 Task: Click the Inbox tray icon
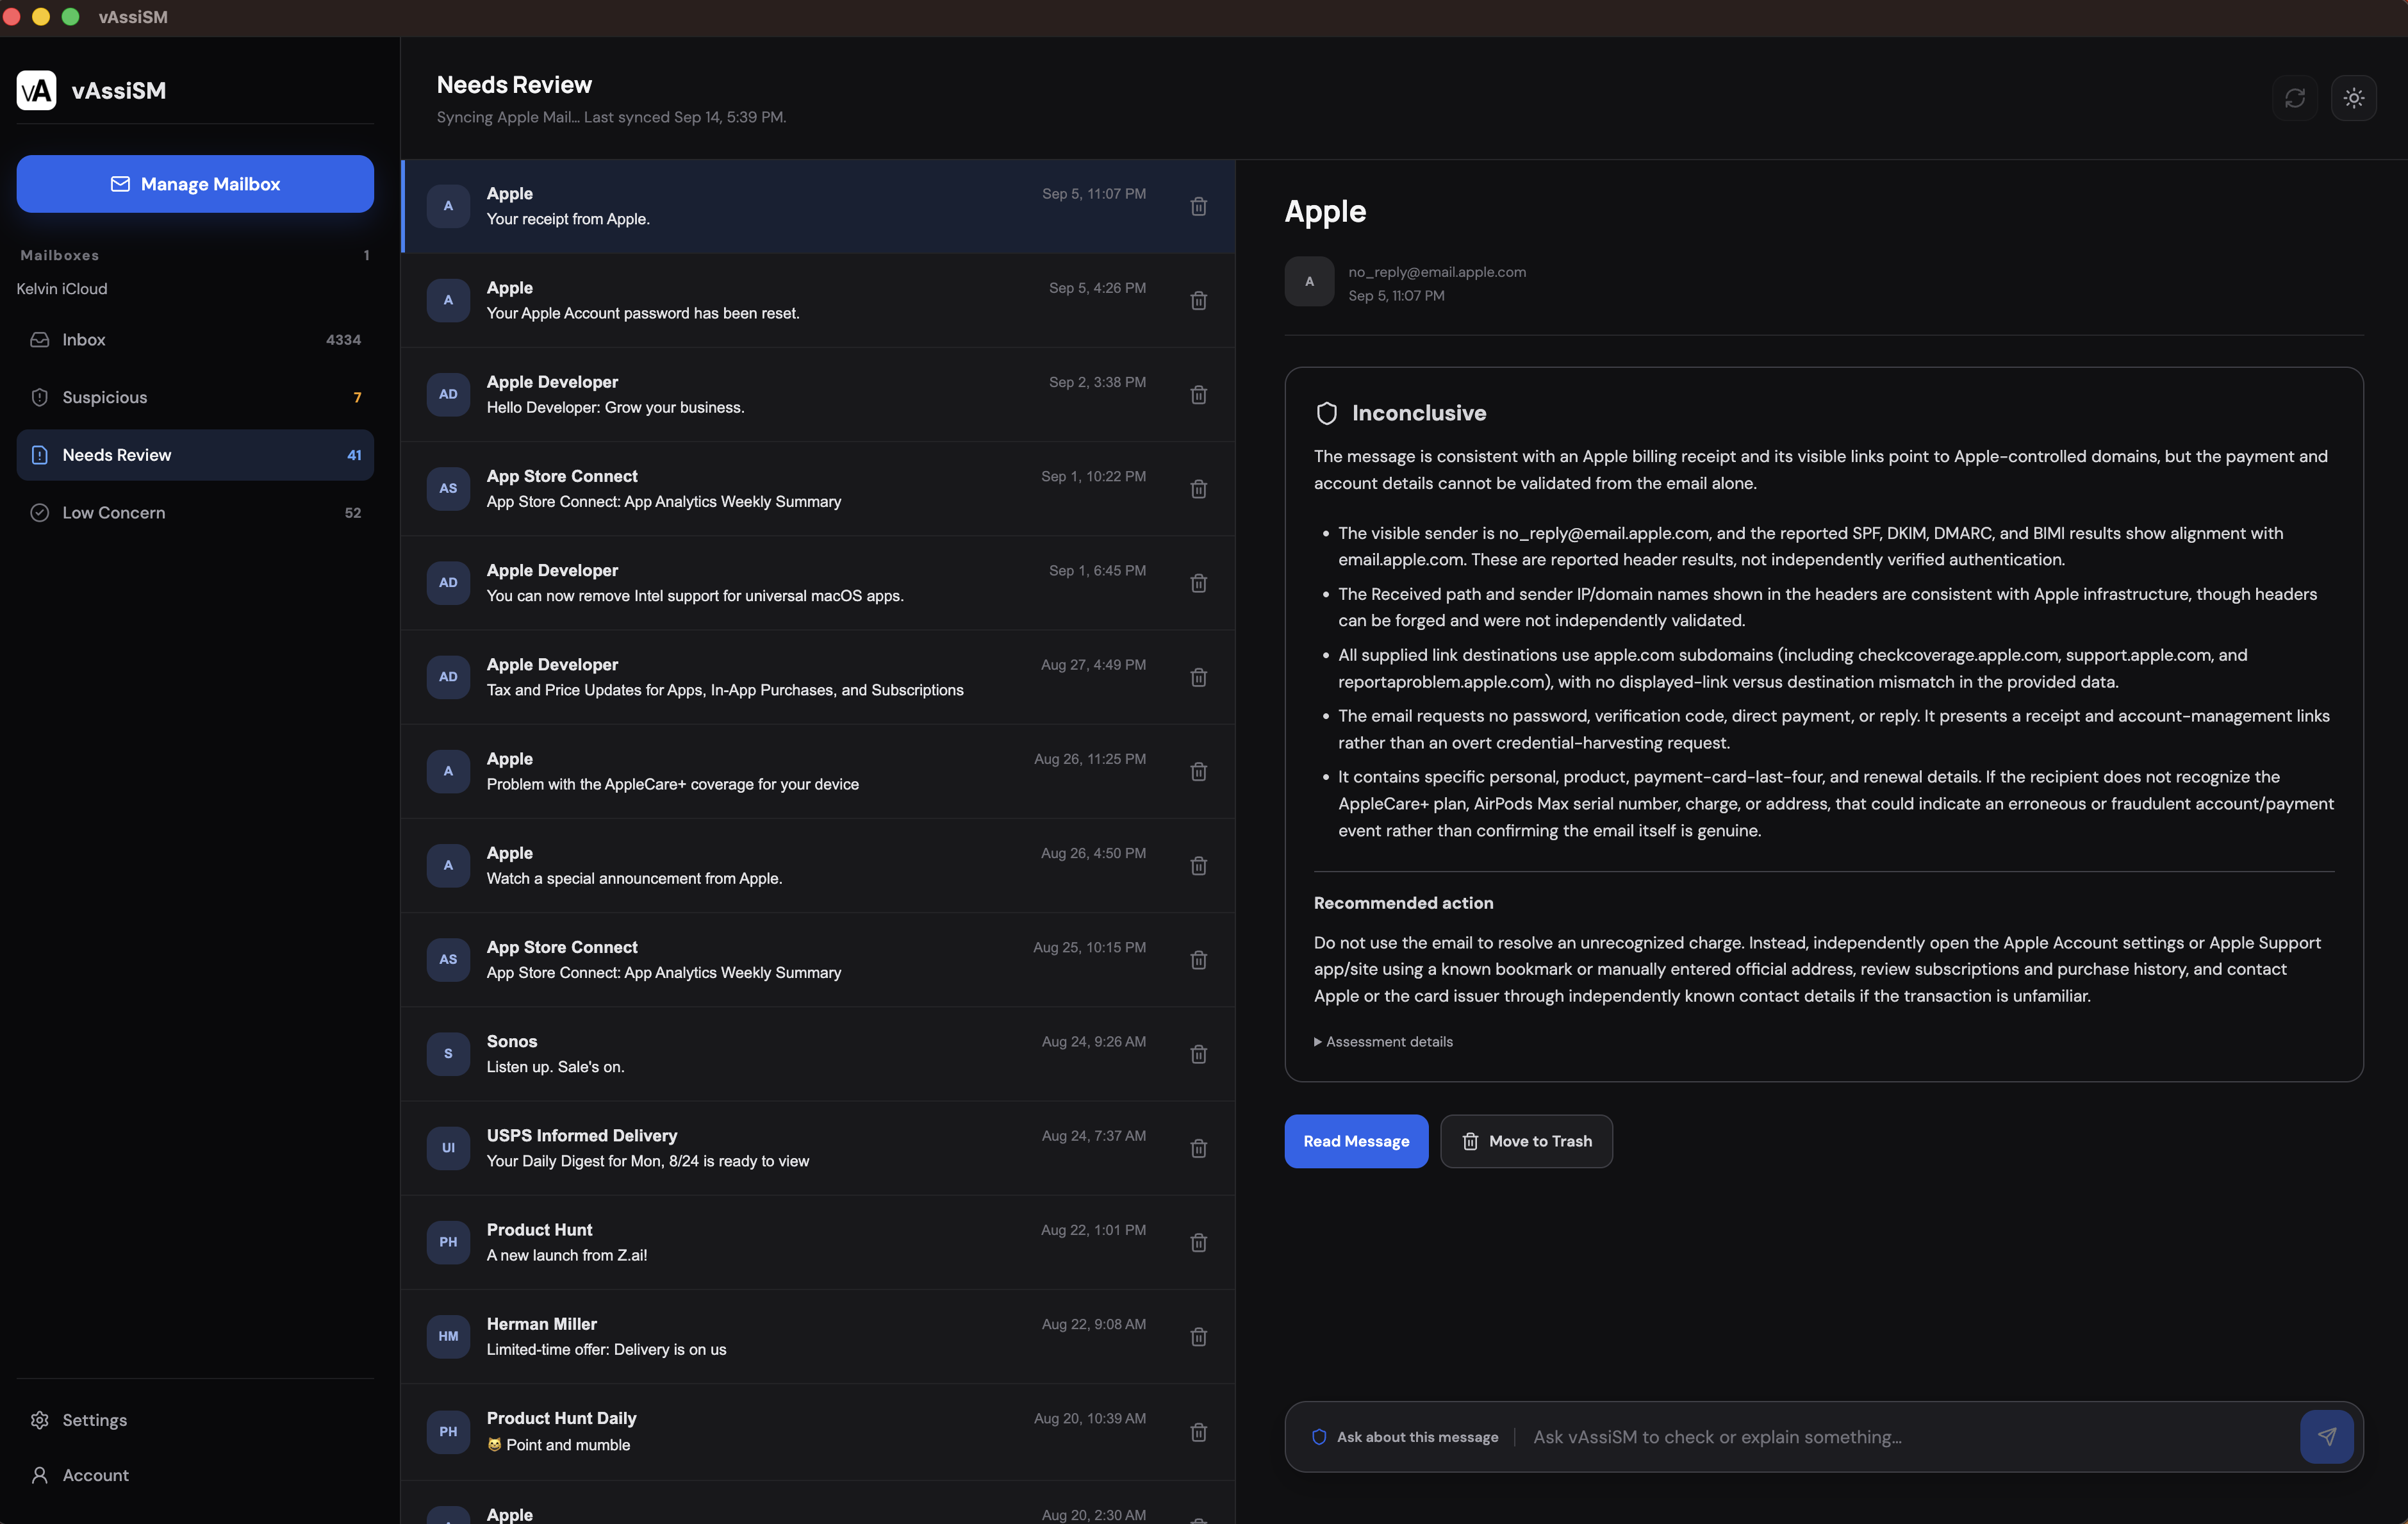pos(40,340)
